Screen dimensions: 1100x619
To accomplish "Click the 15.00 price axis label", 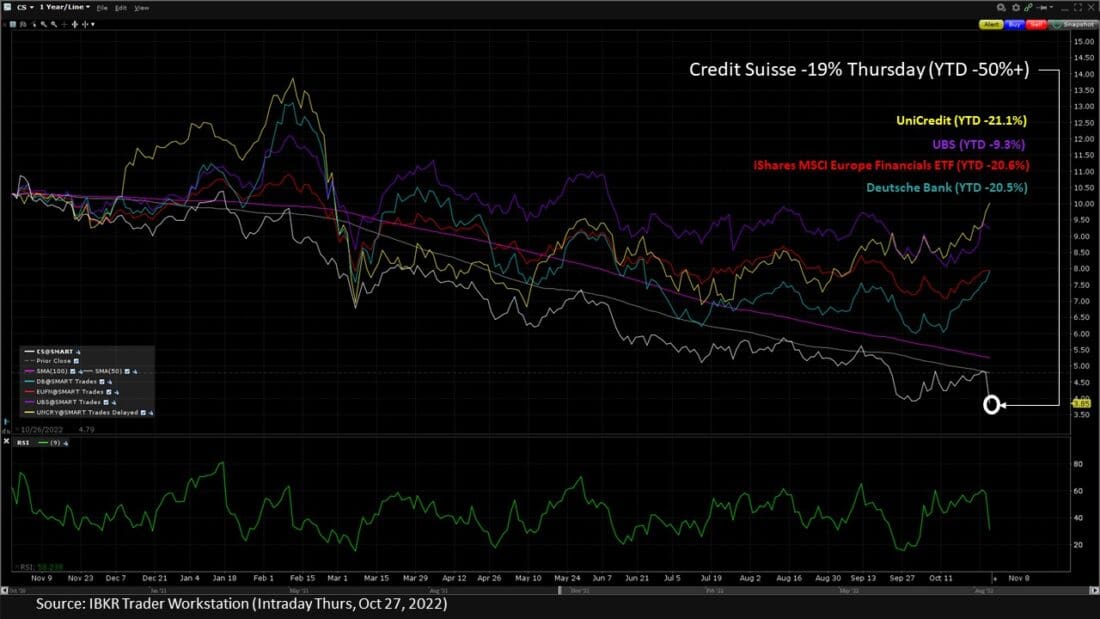I will [1084, 41].
